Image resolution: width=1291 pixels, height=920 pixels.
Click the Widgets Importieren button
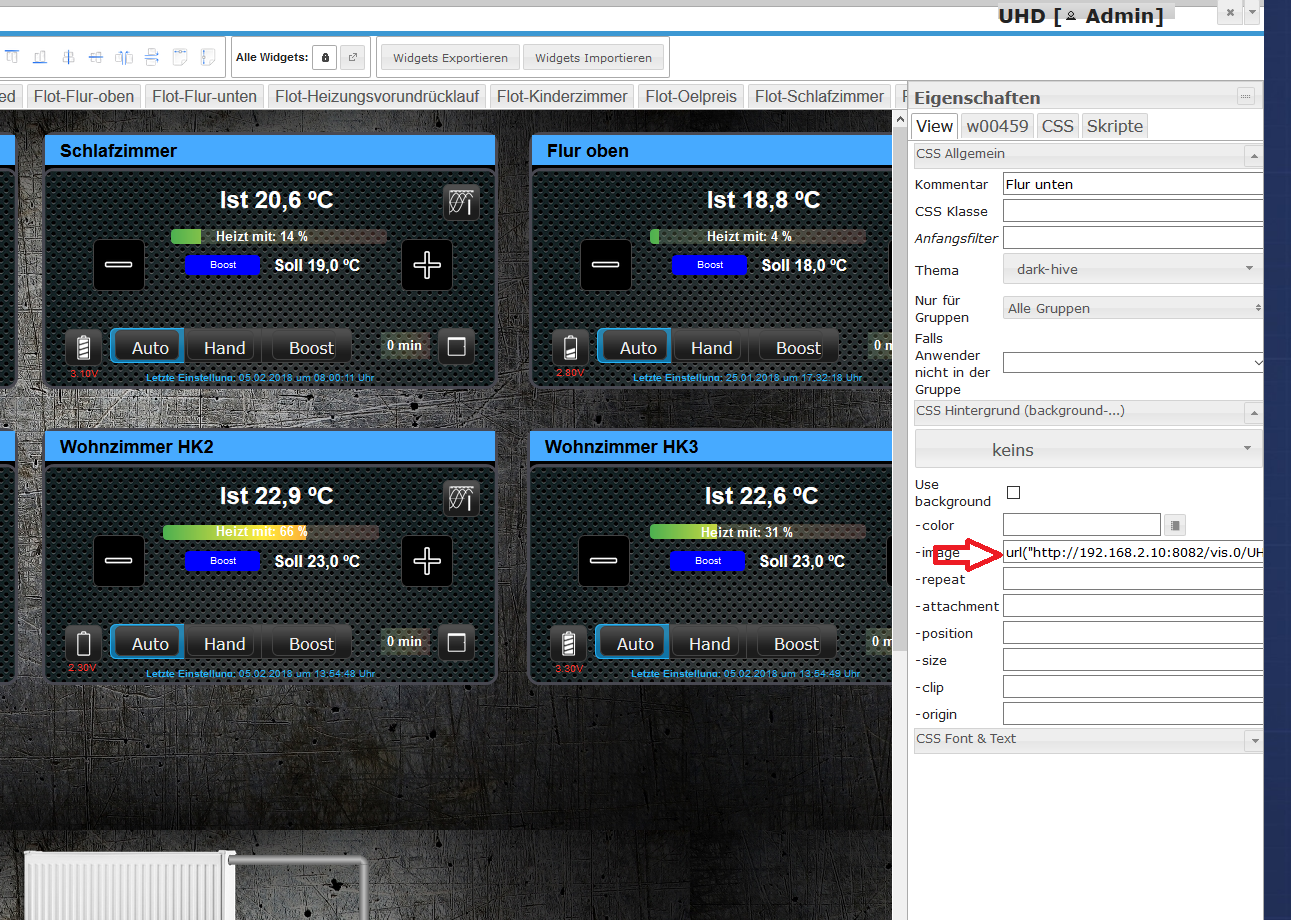593,58
